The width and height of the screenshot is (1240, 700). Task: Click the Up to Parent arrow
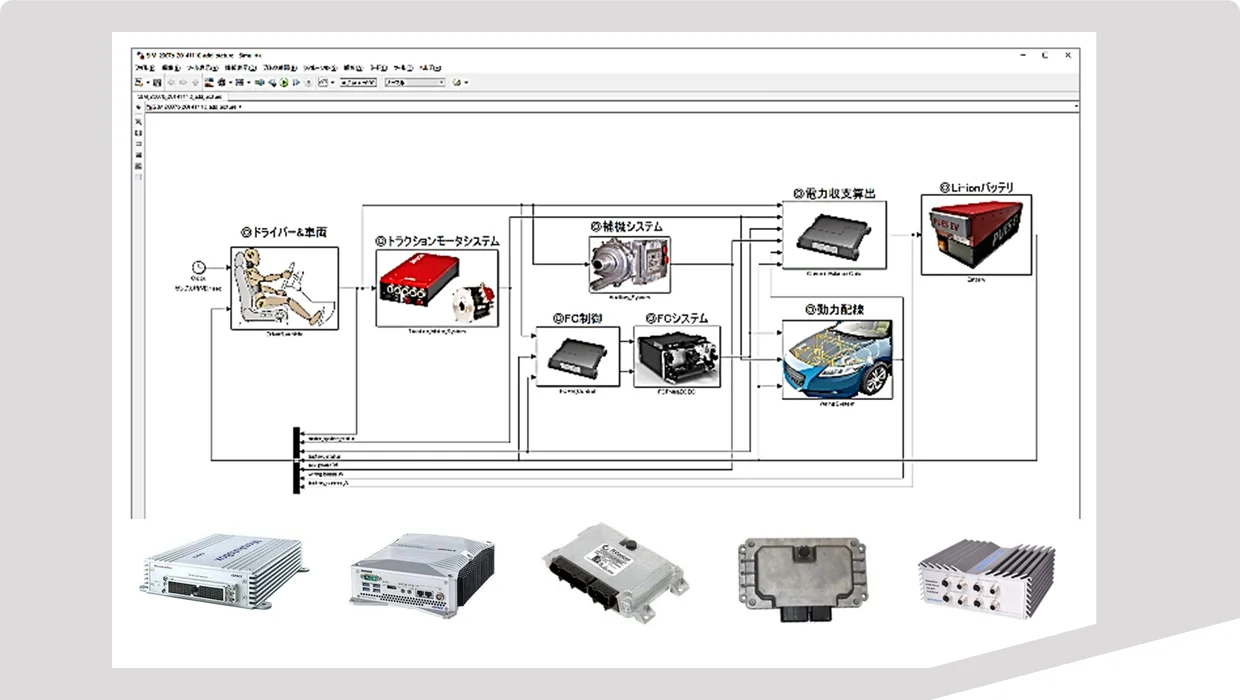pos(195,83)
